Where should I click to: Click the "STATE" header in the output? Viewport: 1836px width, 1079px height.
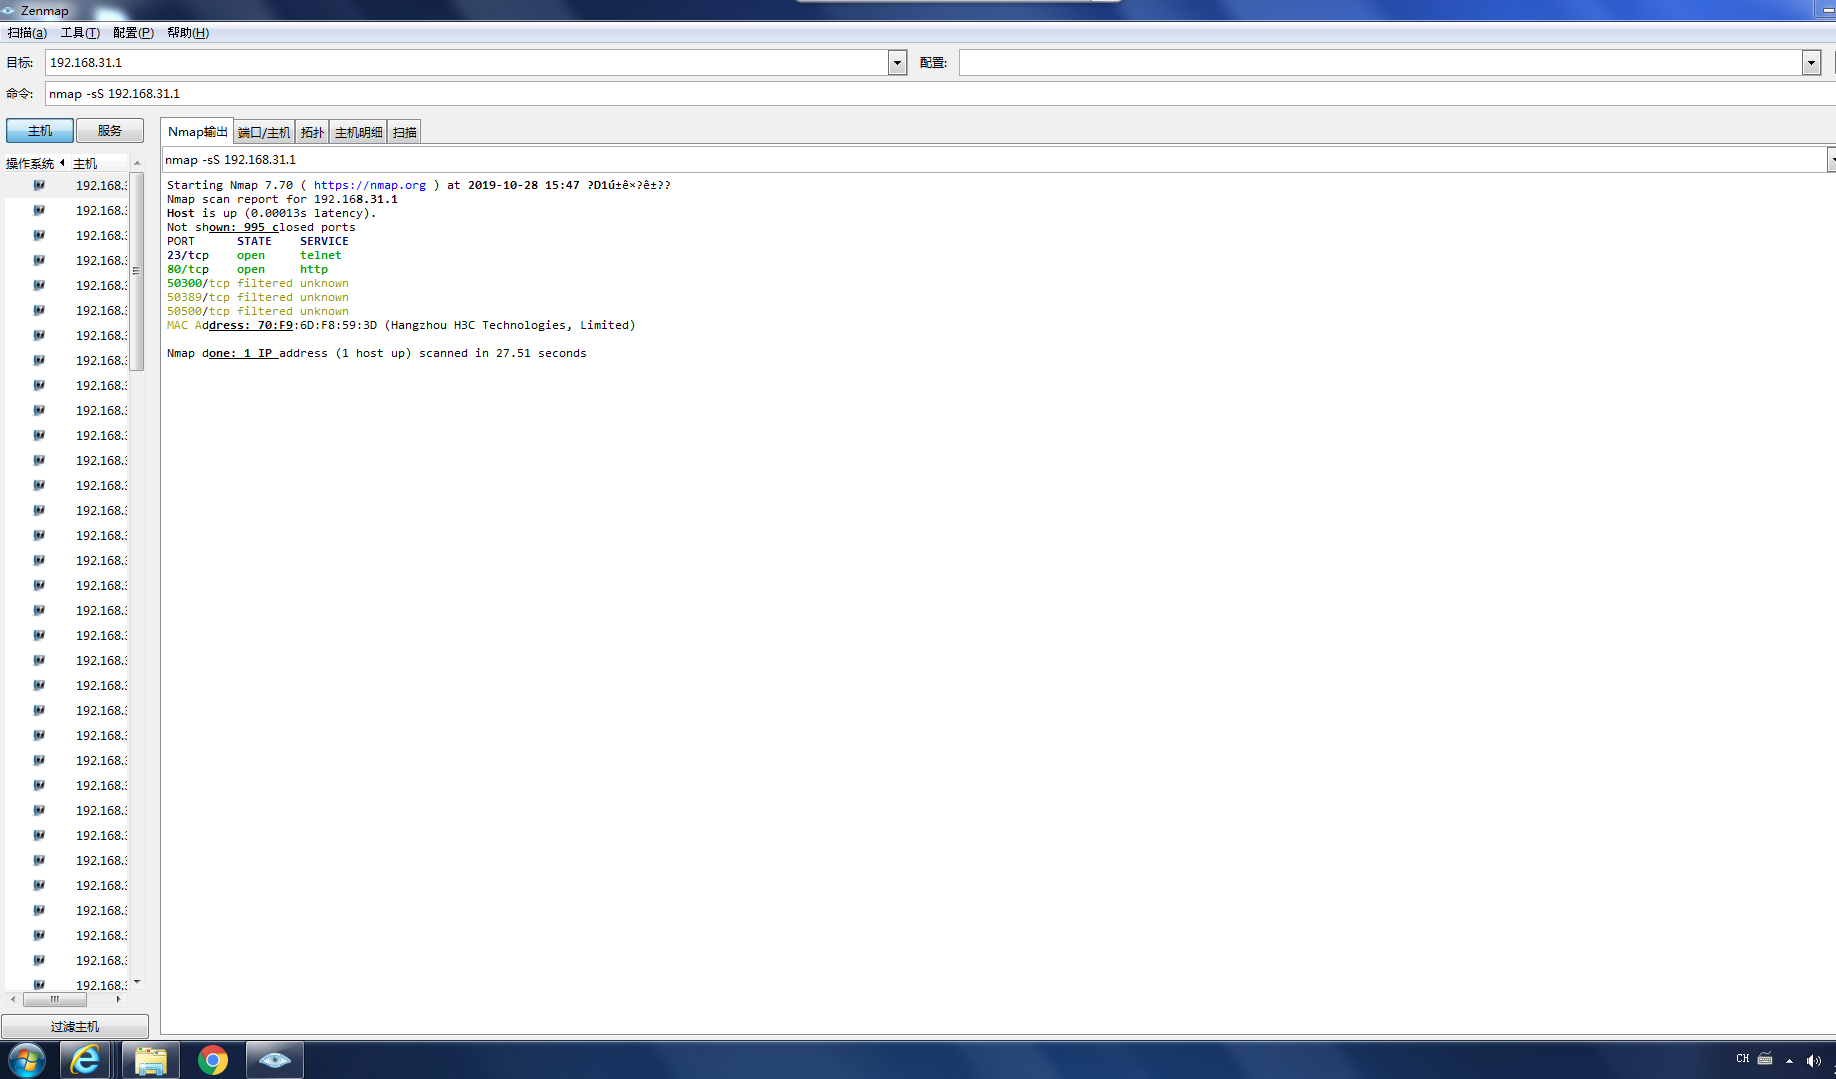click(x=254, y=241)
